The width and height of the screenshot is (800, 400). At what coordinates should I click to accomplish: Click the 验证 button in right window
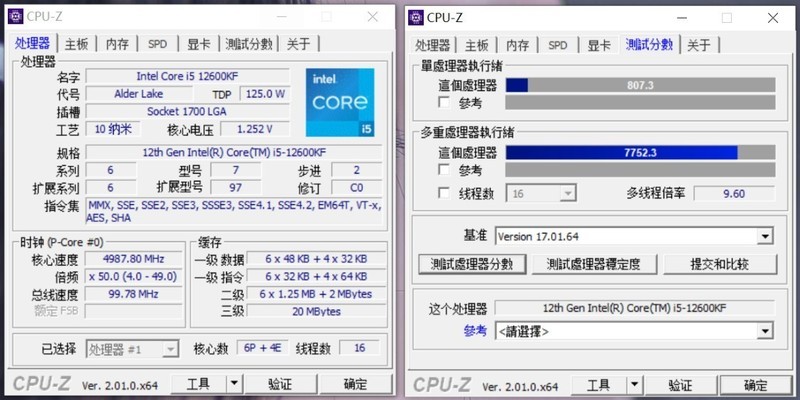coord(680,385)
